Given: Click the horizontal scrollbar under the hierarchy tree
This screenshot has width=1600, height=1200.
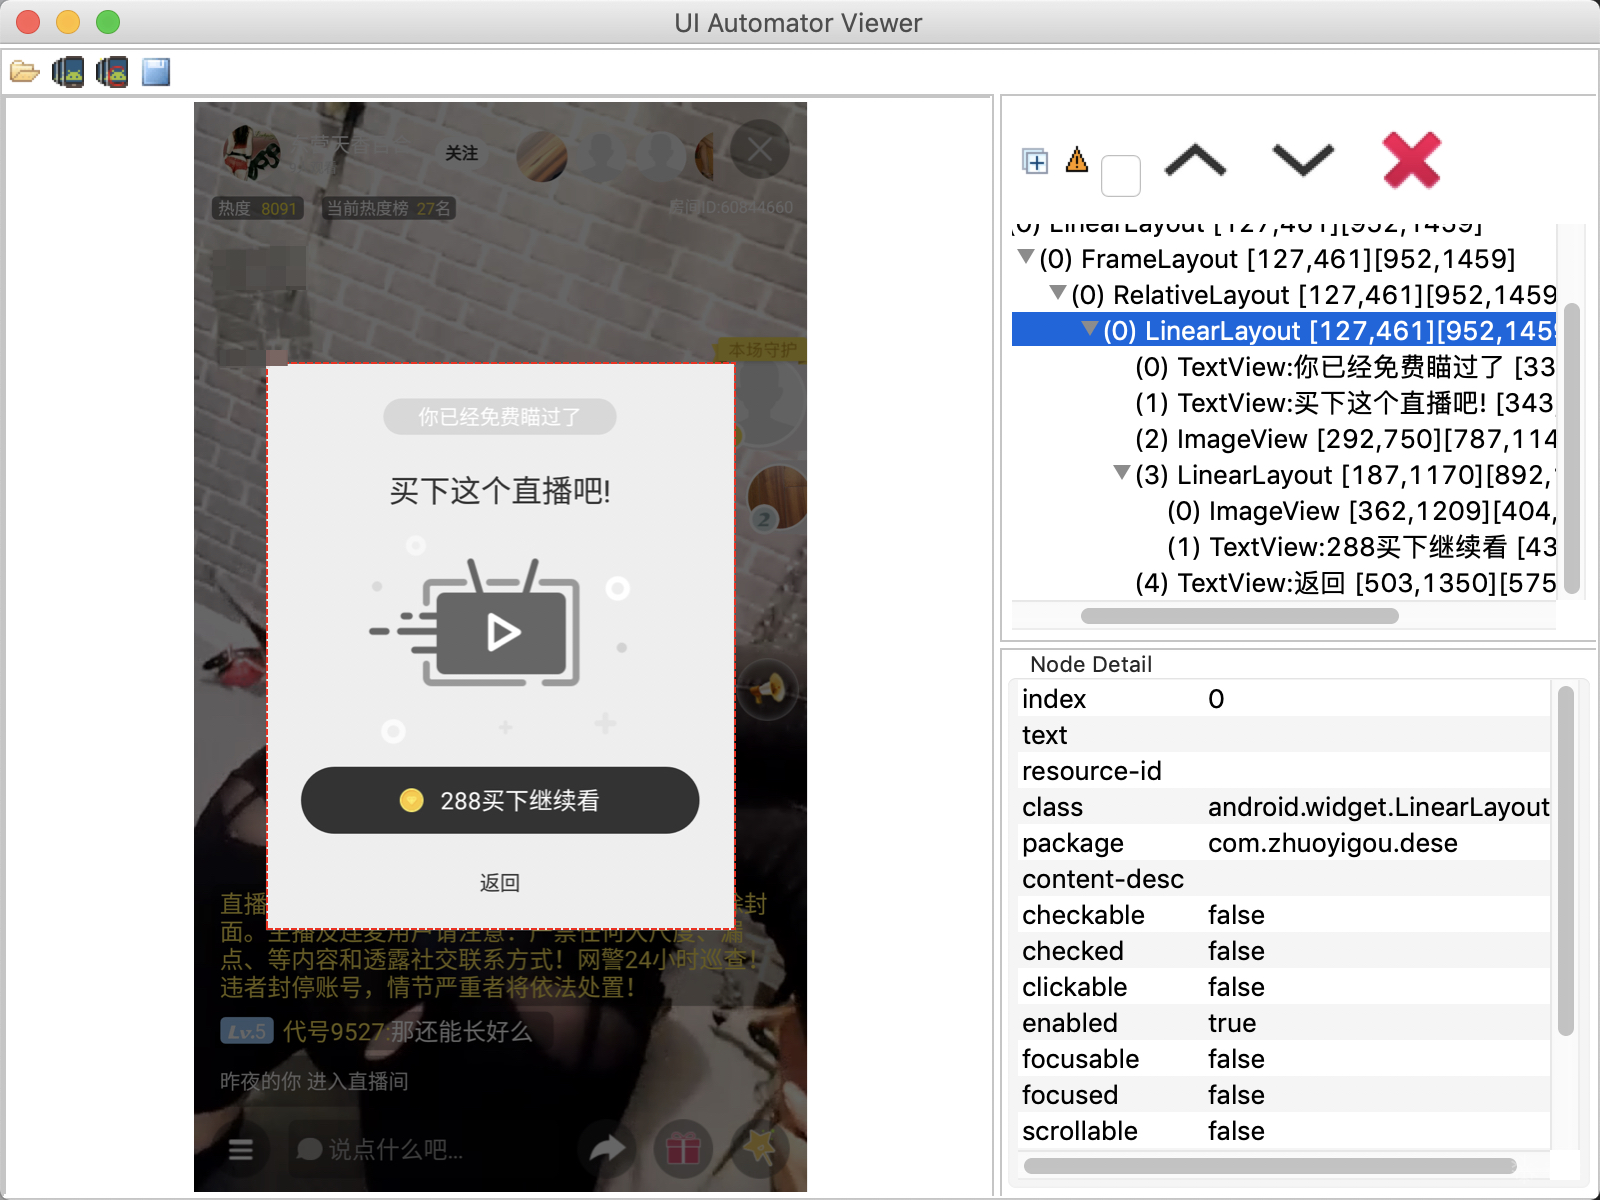Looking at the screenshot, I should [x=1240, y=616].
